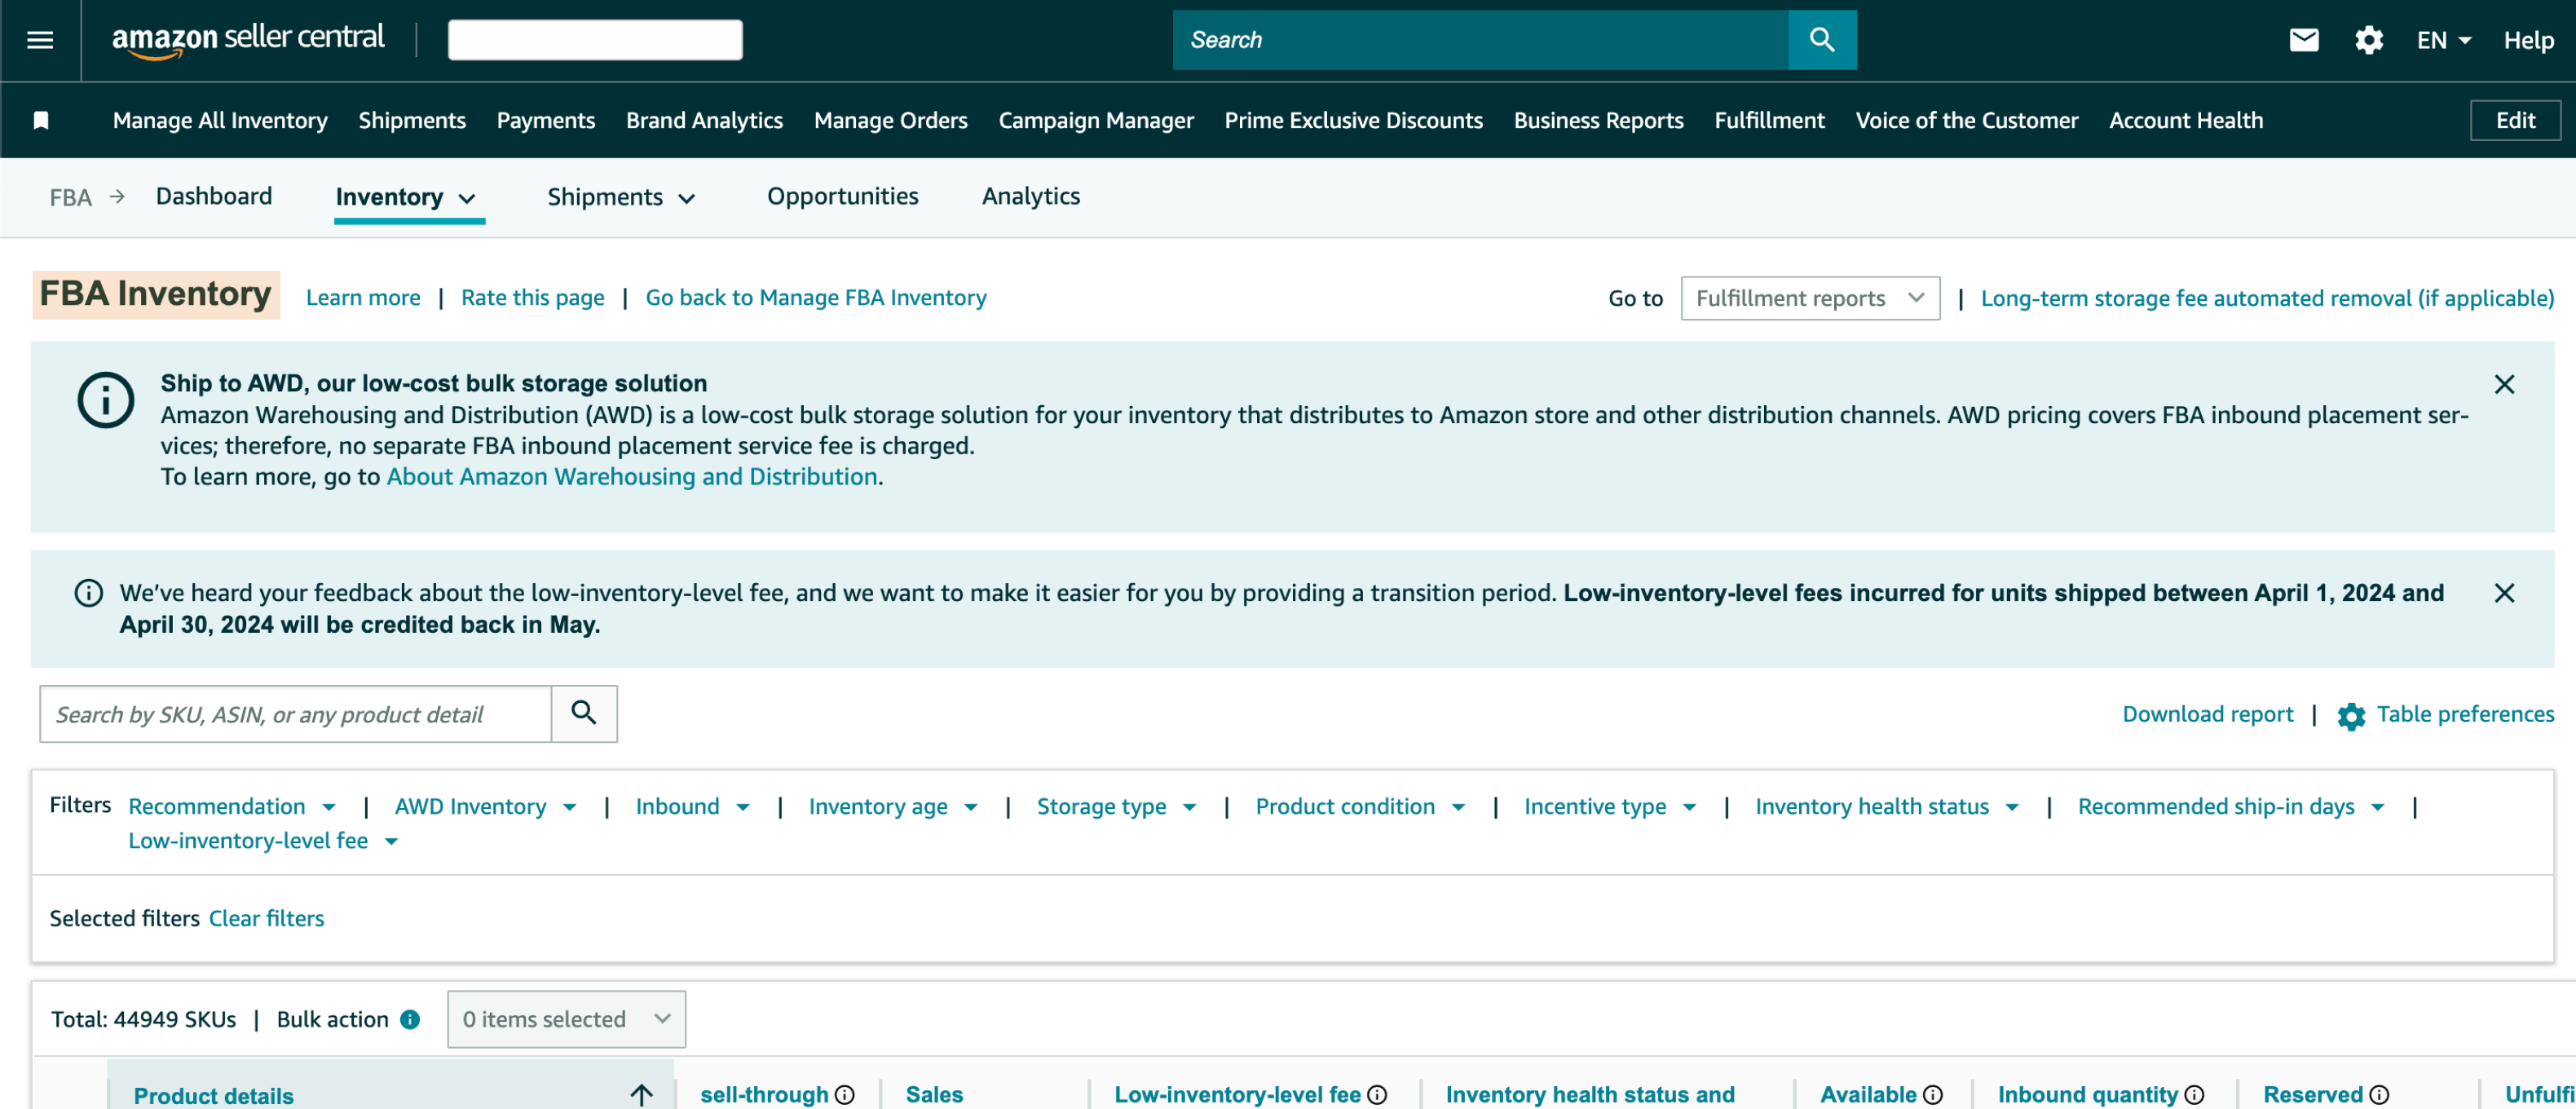Open Voice of the Customer menu item
Viewport: 2576px width, 1109px height.
[x=1967, y=121]
